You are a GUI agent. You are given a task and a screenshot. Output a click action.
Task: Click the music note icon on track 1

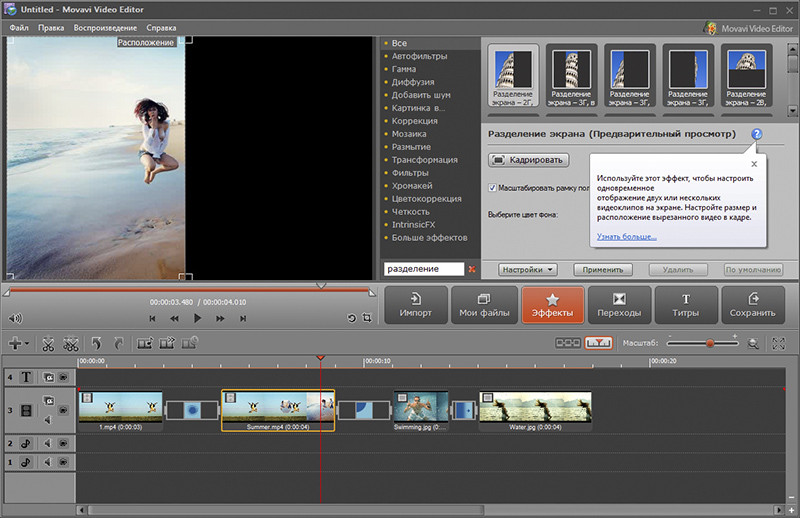[26, 462]
